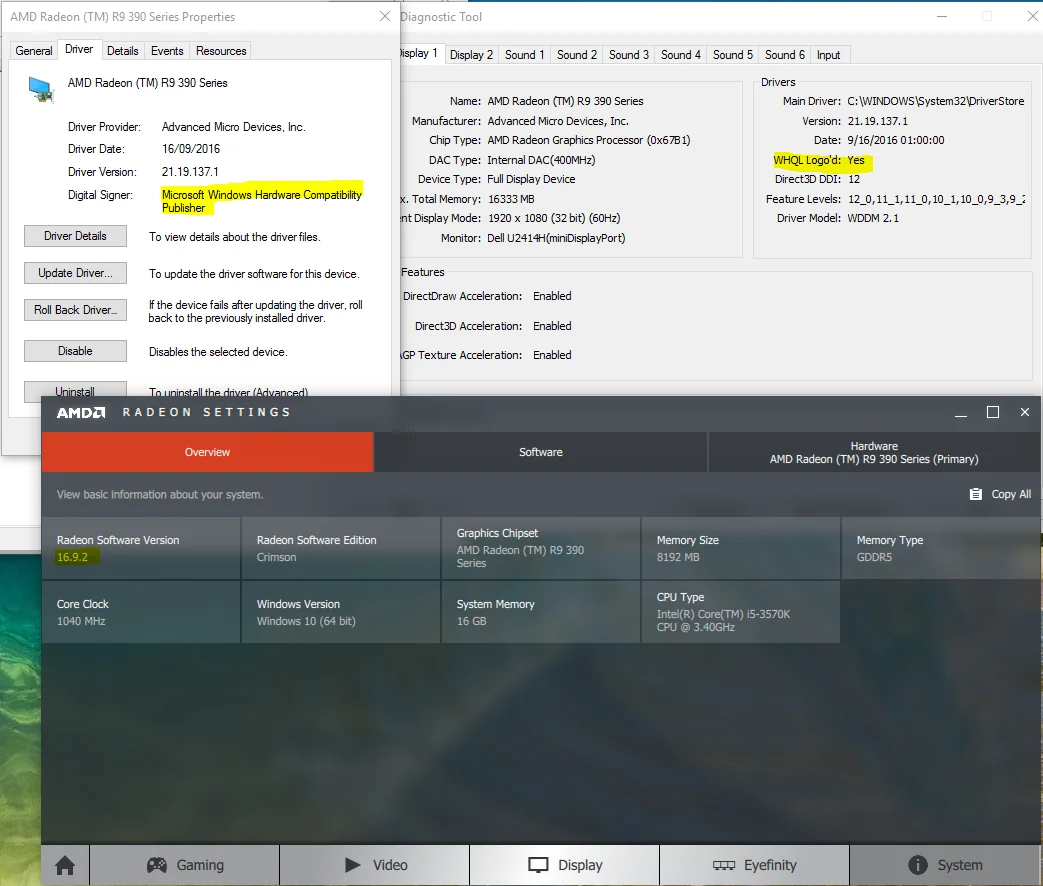The width and height of the screenshot is (1043, 886).
Task: Open the Resources tab in Properties
Action: 221,51
